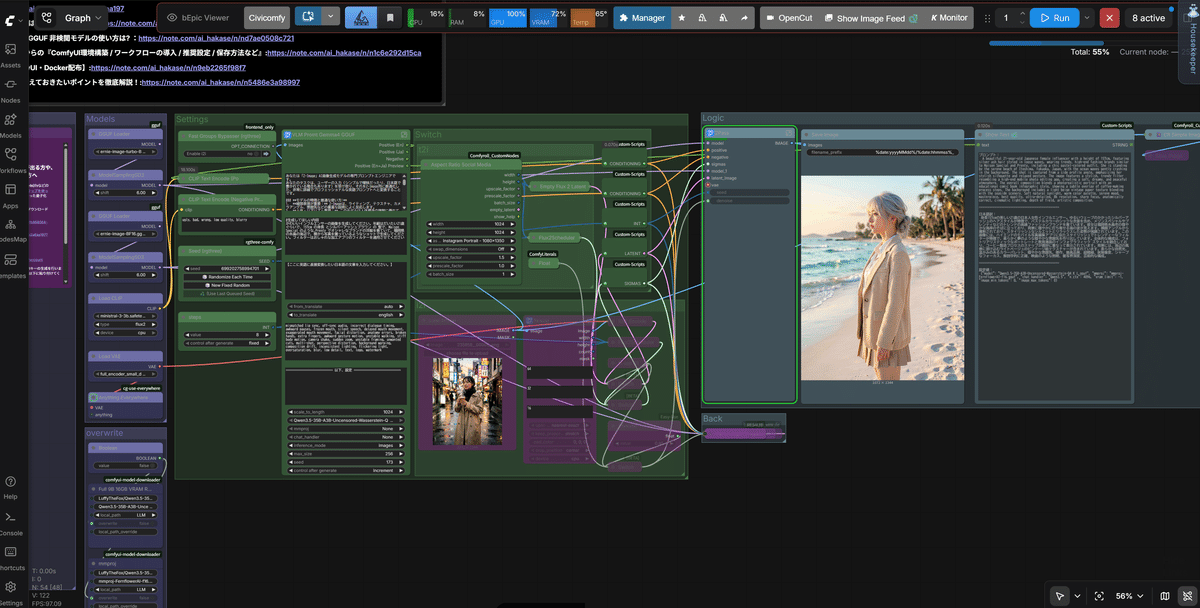Click the 8 active jobs button
The height and width of the screenshot is (608, 1200).
coord(1148,17)
